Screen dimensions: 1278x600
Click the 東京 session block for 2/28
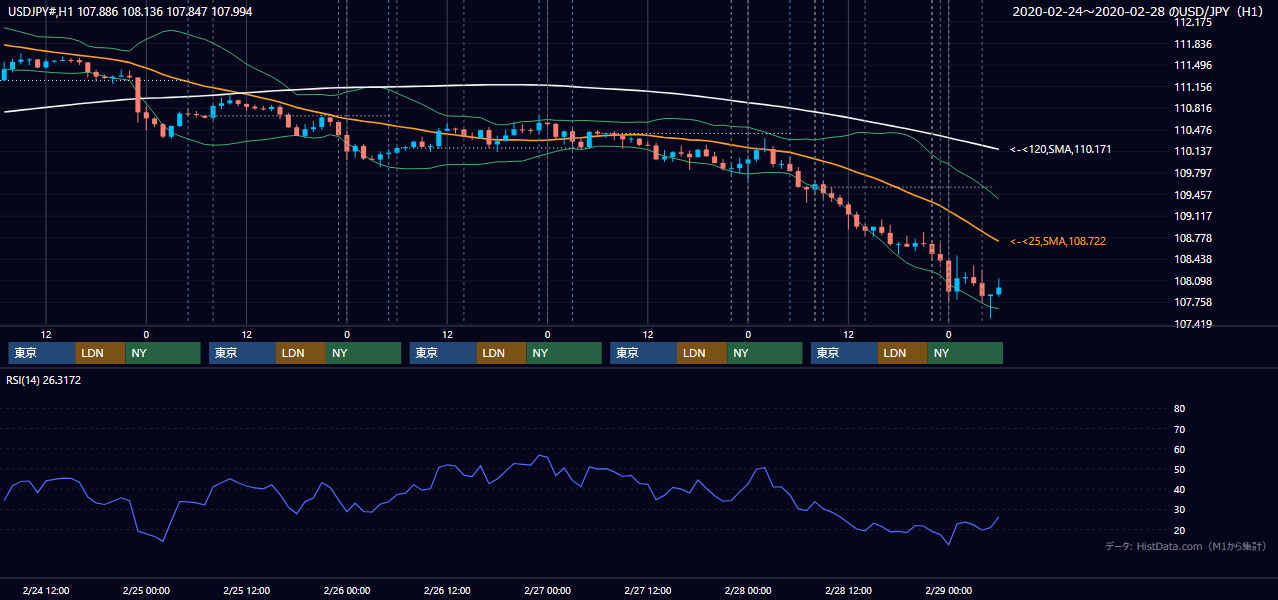click(845, 353)
